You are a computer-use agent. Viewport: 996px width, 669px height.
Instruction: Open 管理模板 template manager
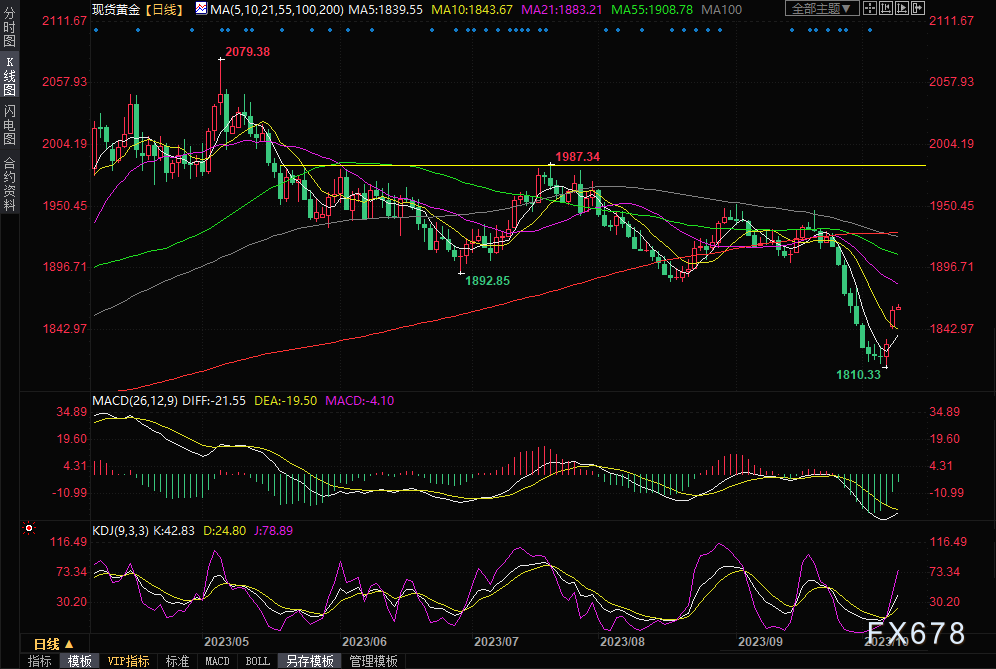[374, 661]
